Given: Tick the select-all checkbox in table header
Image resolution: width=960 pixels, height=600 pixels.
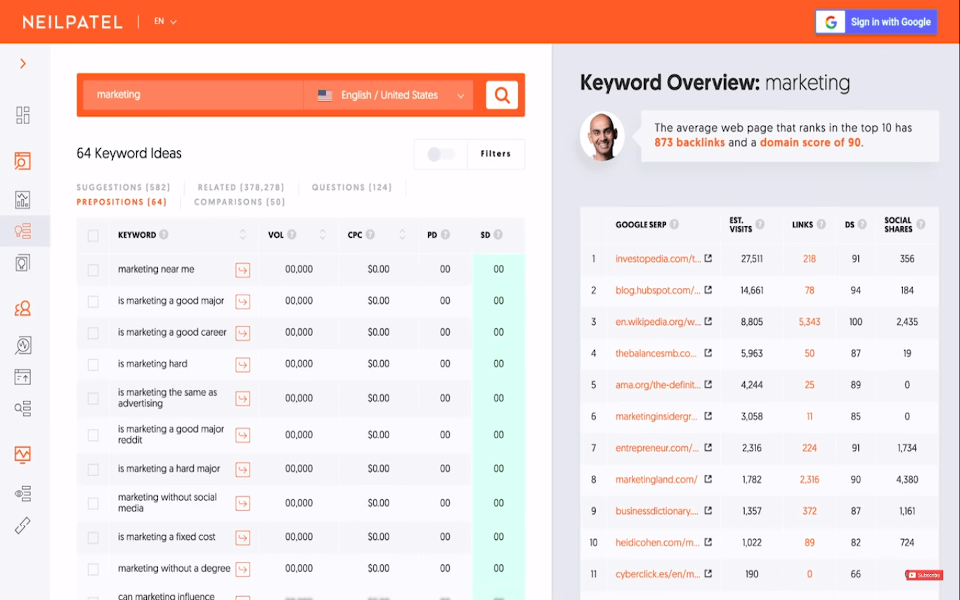Looking at the screenshot, I should point(93,236).
